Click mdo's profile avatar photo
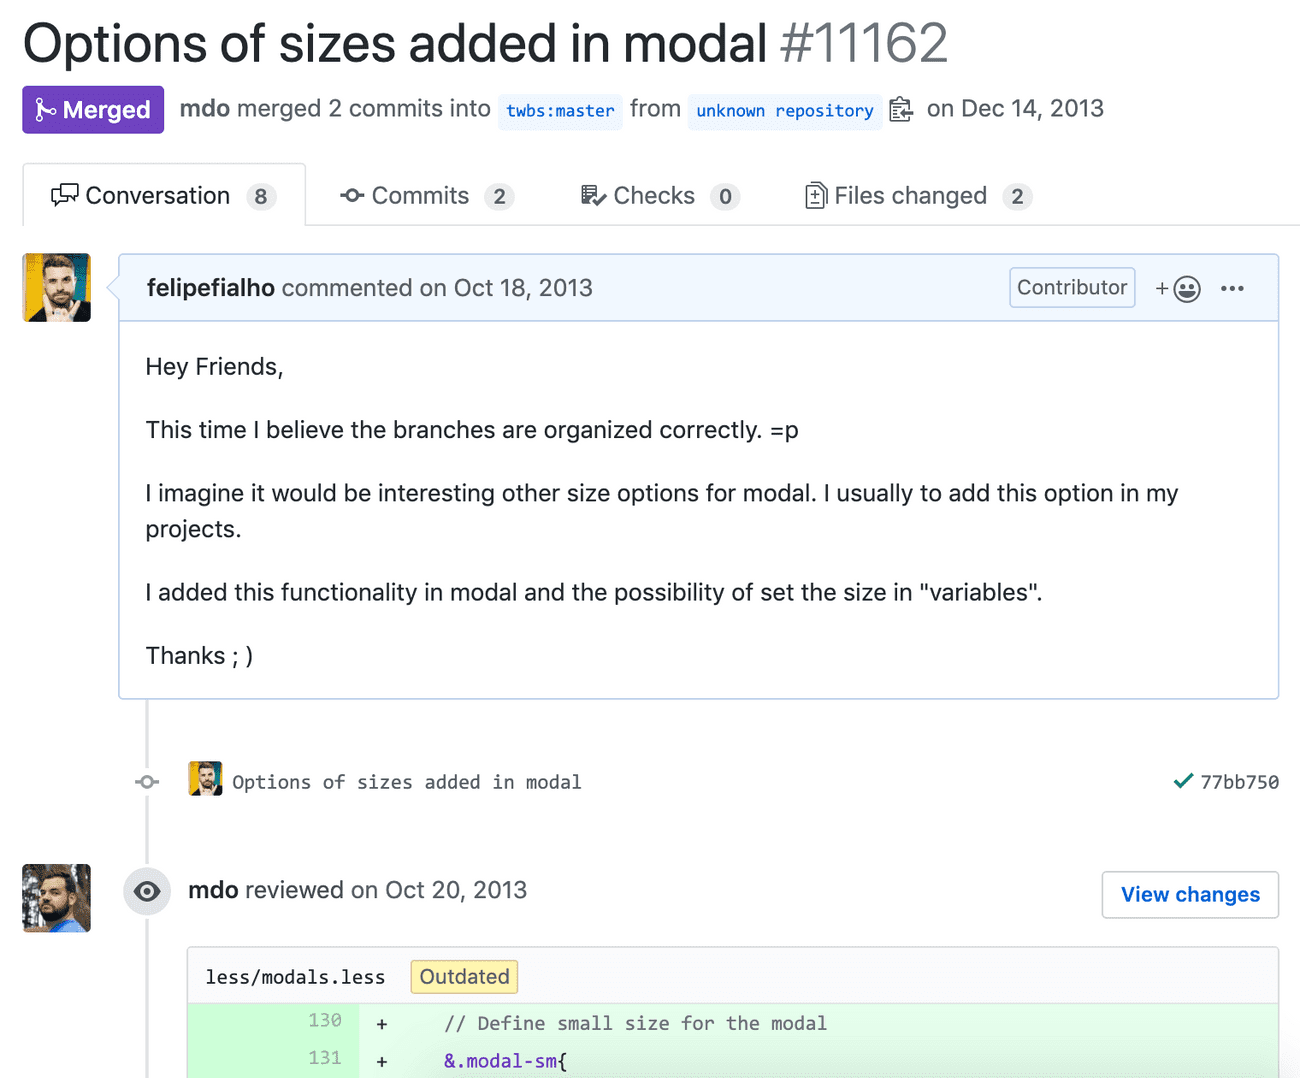 click(x=57, y=898)
